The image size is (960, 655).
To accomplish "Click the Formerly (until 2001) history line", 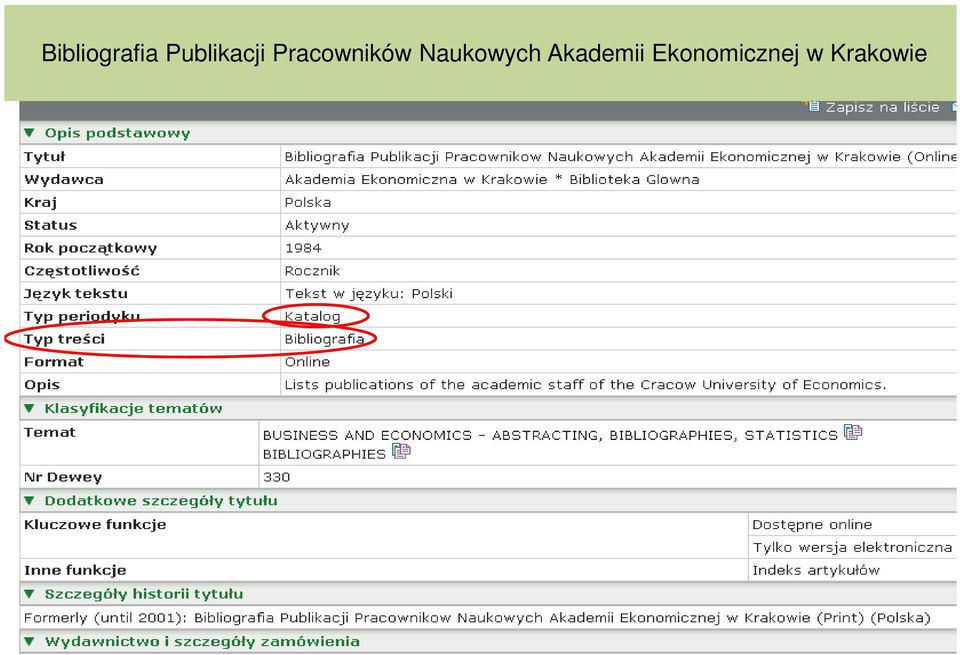I will (477, 618).
